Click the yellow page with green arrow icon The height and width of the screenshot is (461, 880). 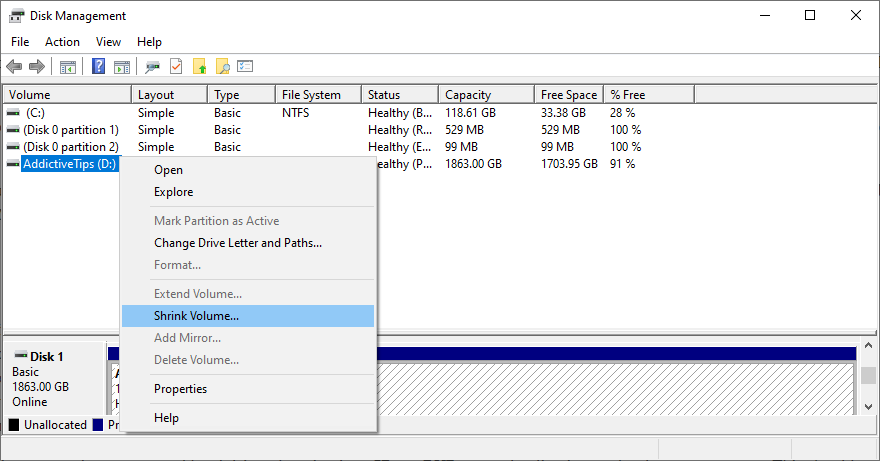(199, 67)
